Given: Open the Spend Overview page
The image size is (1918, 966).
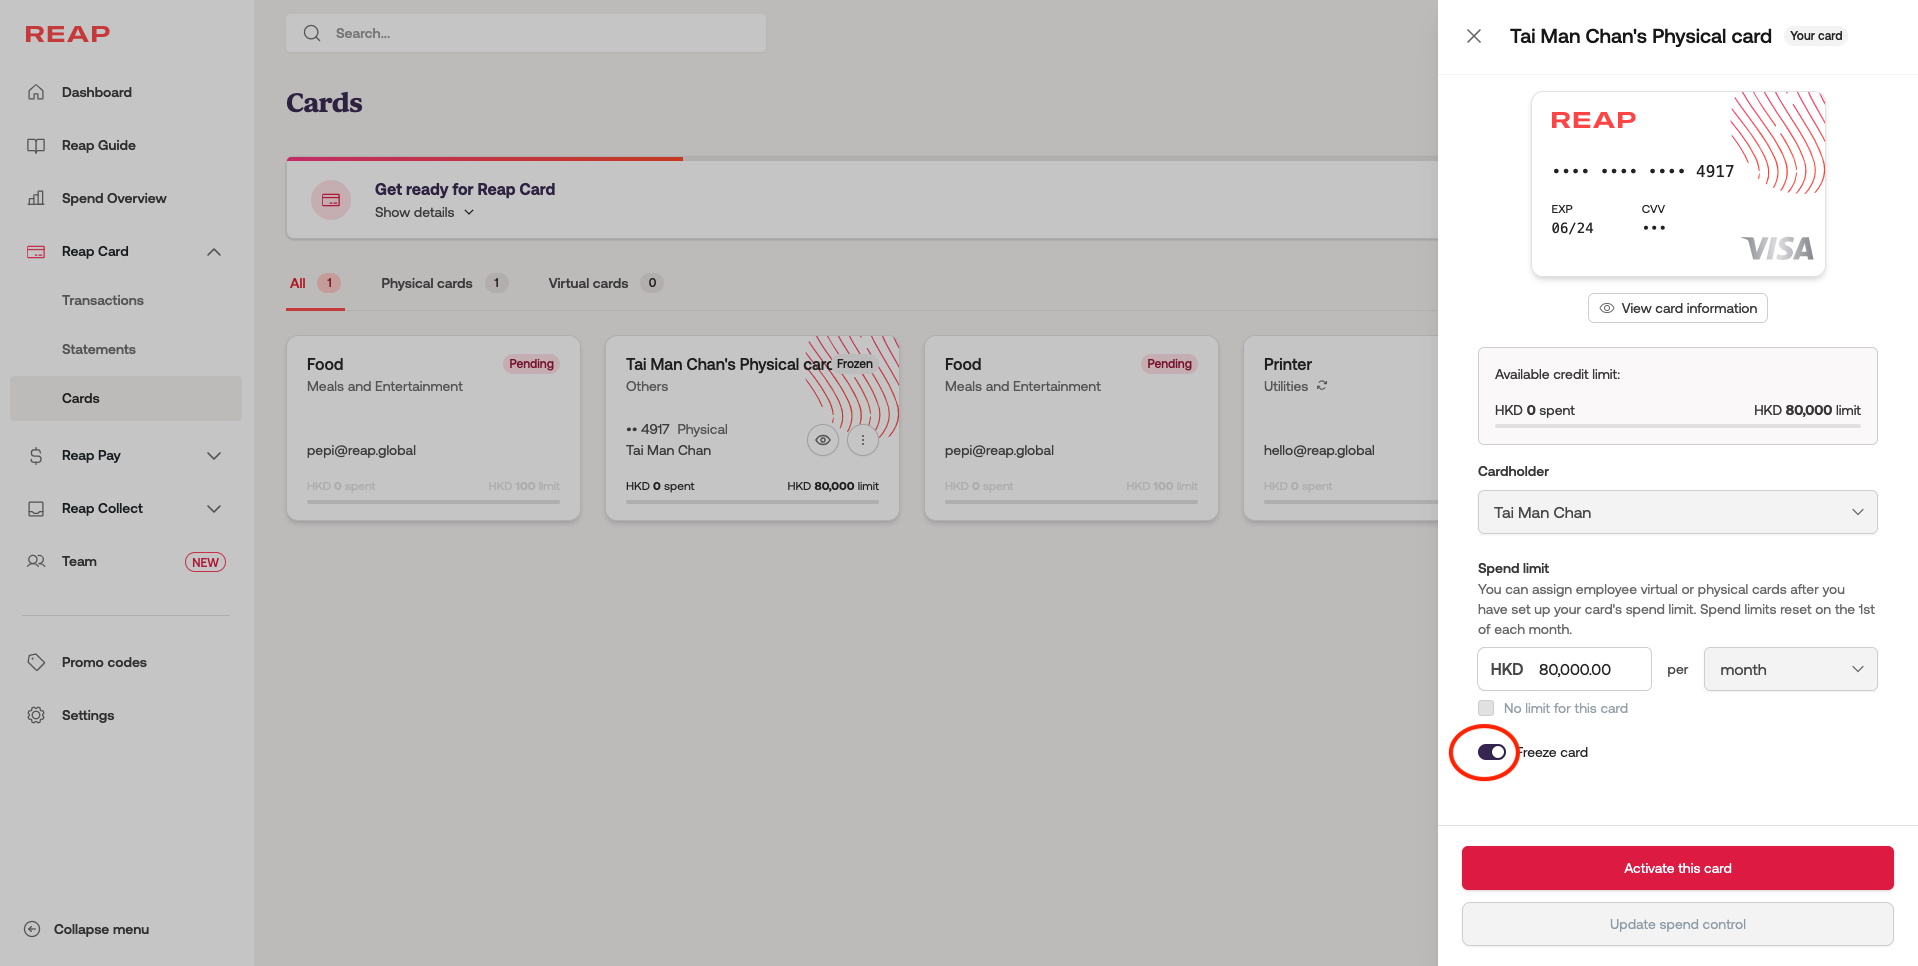Looking at the screenshot, I should (114, 198).
